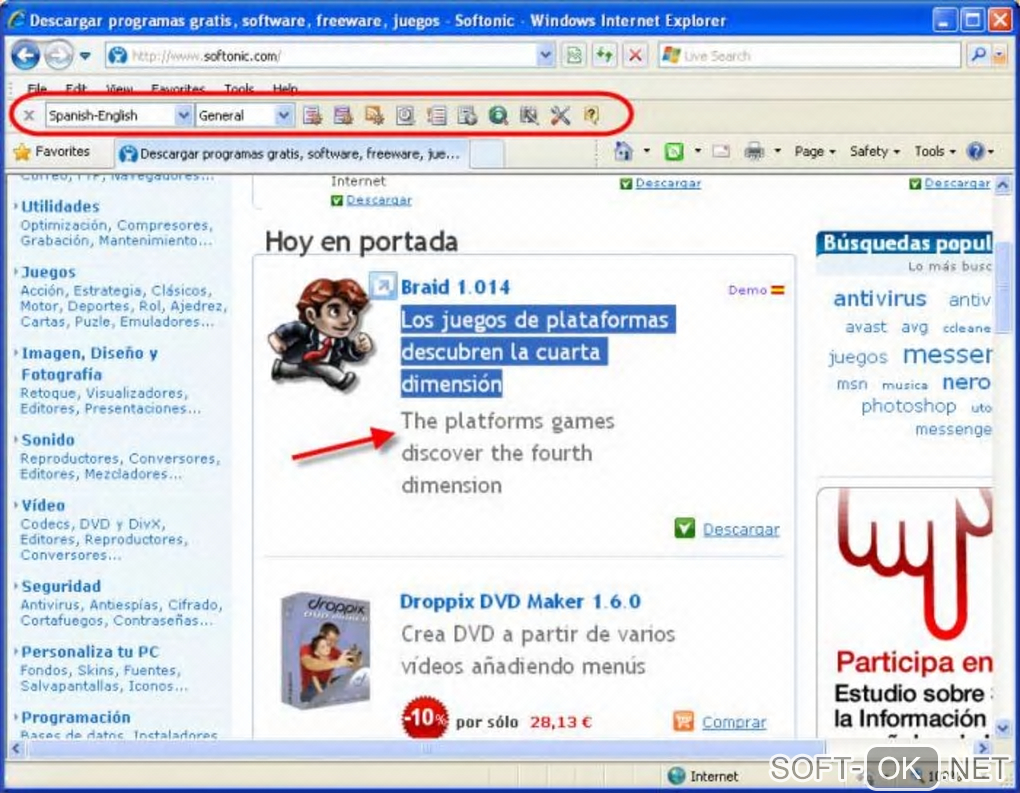The height and width of the screenshot is (793, 1020).
Task: Click the Favorites star button
Action: tap(51, 152)
